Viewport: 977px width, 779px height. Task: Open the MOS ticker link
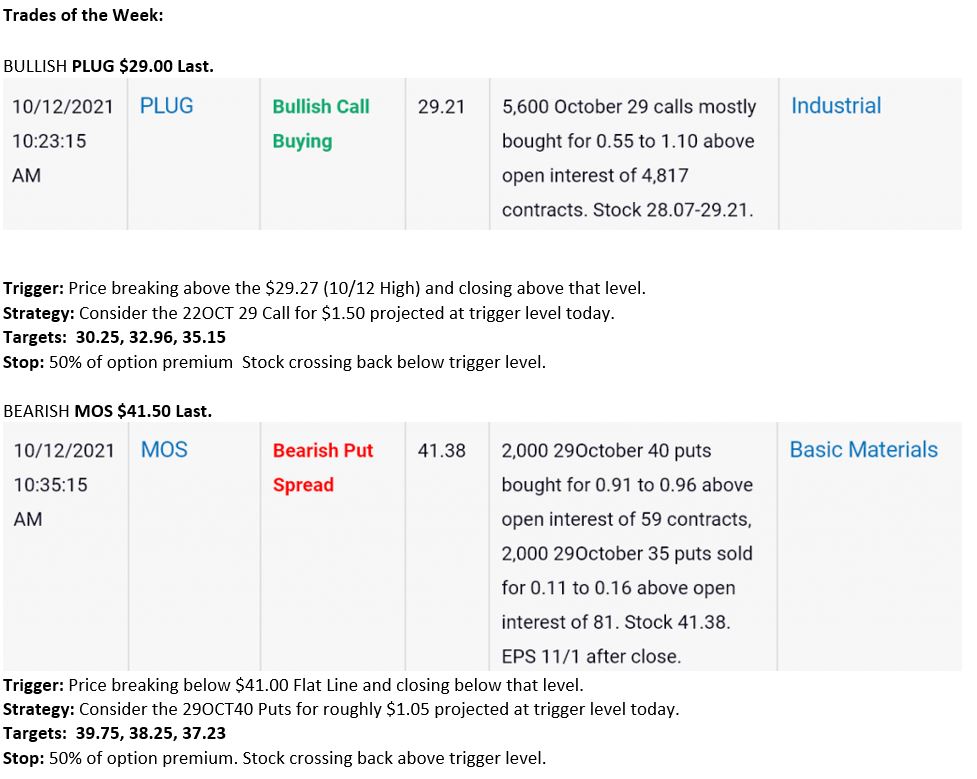[x=164, y=450]
